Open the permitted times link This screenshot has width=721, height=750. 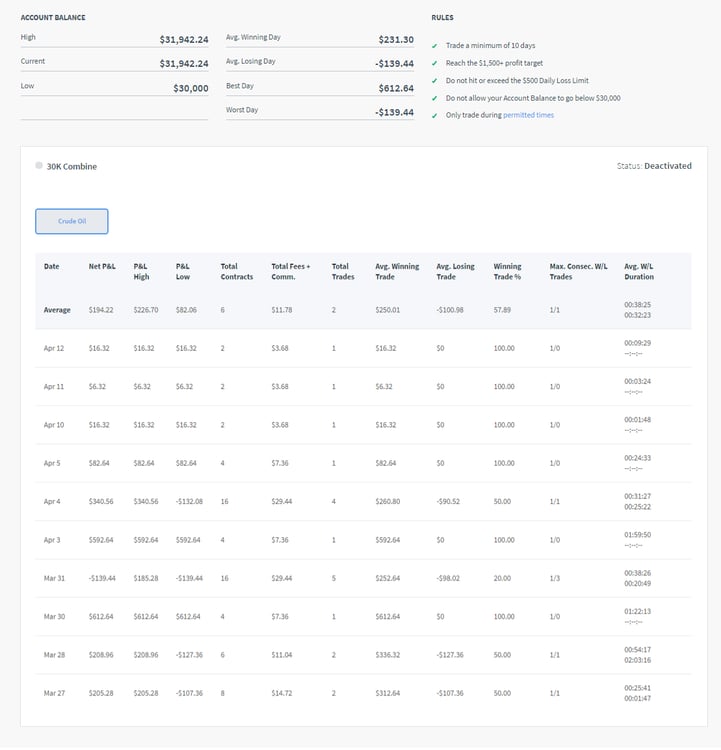(x=528, y=115)
